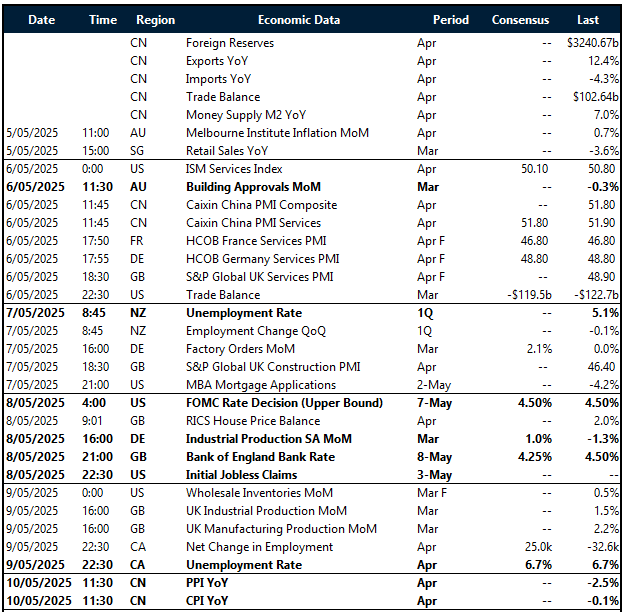Click the CA Unemployment Rate Apr entry

tap(244, 565)
